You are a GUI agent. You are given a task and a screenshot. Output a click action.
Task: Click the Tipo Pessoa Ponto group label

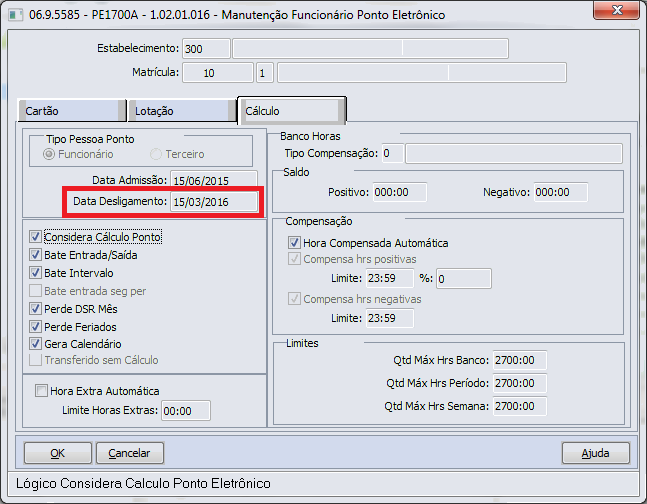90,139
